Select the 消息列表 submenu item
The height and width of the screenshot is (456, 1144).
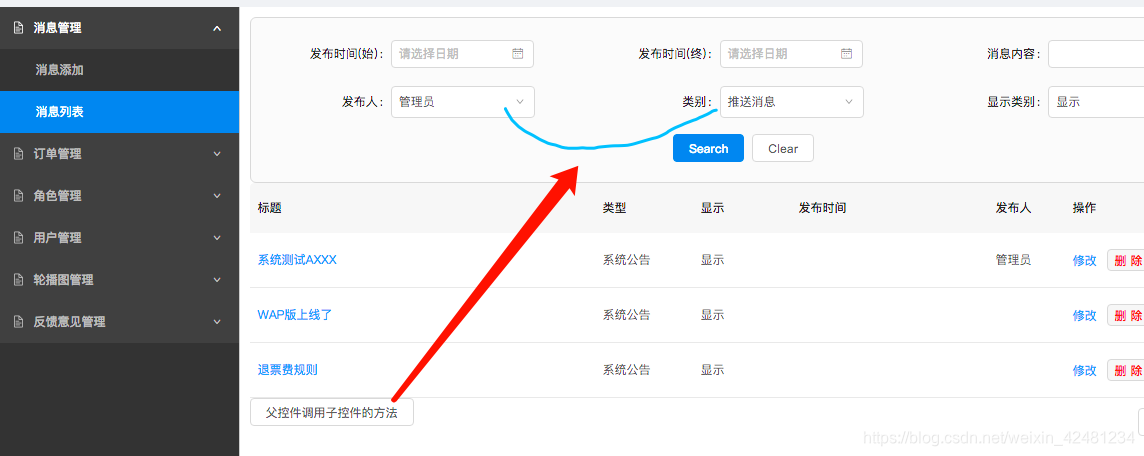120,112
